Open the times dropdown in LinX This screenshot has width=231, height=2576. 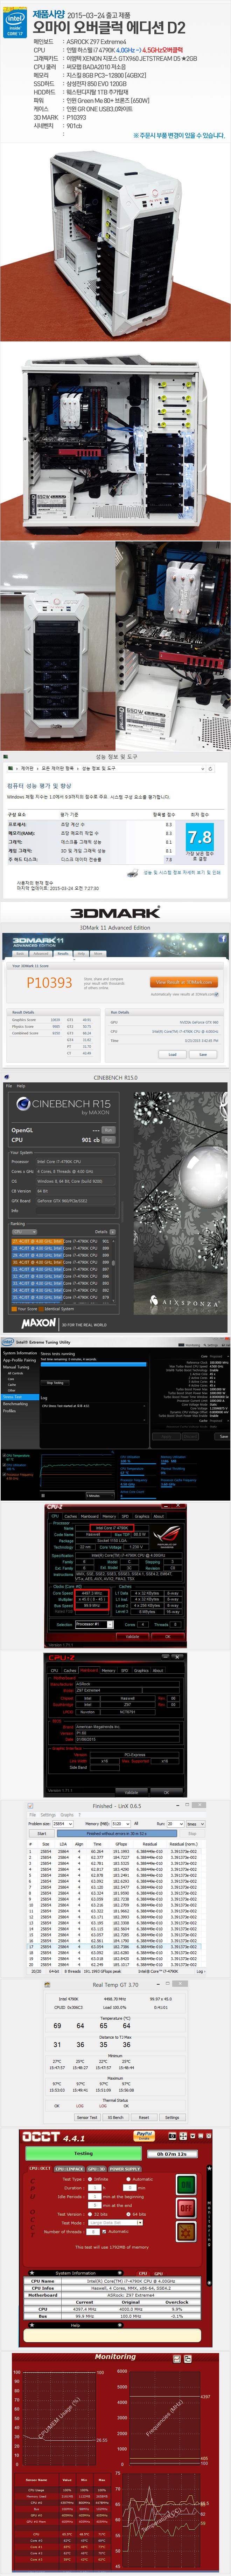point(195,1824)
